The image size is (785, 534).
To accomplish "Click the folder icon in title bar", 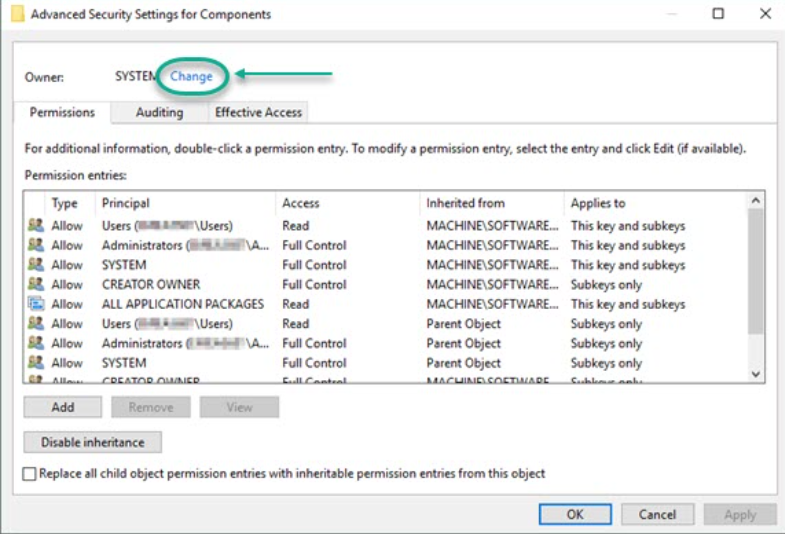I will click(17, 15).
